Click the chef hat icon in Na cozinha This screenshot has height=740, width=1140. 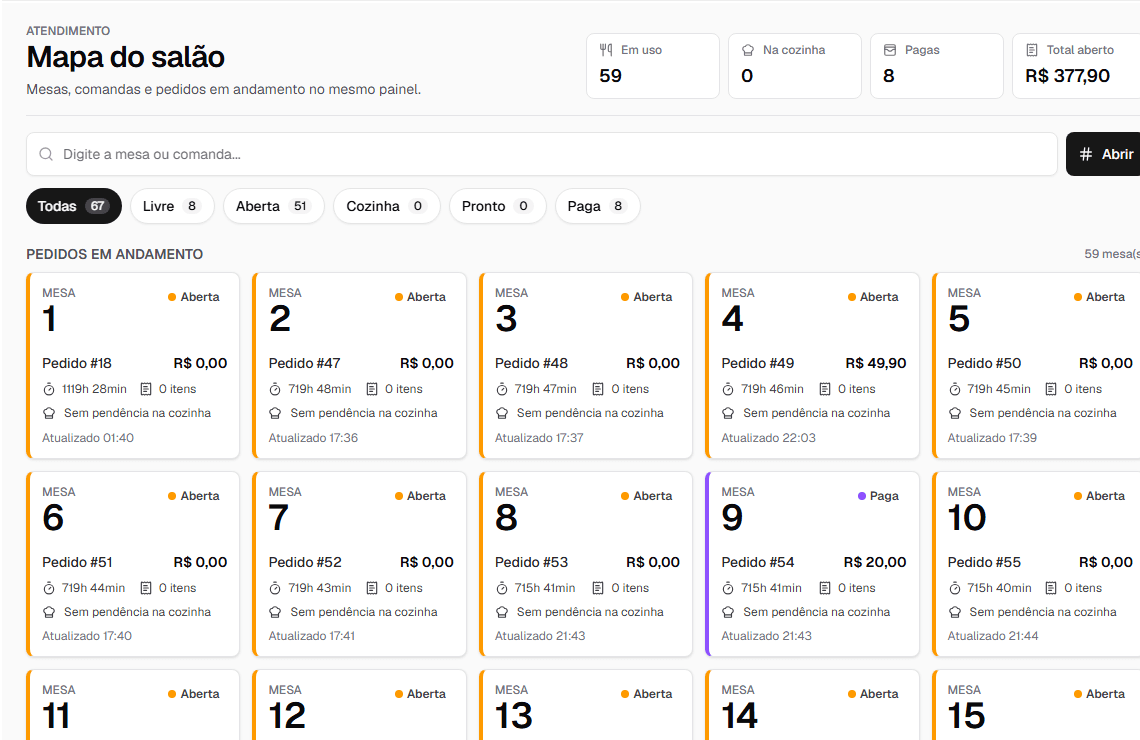pyautogui.click(x=747, y=50)
